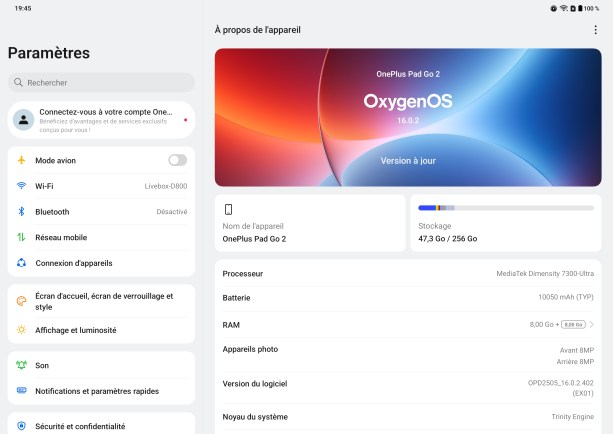
Task: Click the Noyau du système row
Action: 408,417
